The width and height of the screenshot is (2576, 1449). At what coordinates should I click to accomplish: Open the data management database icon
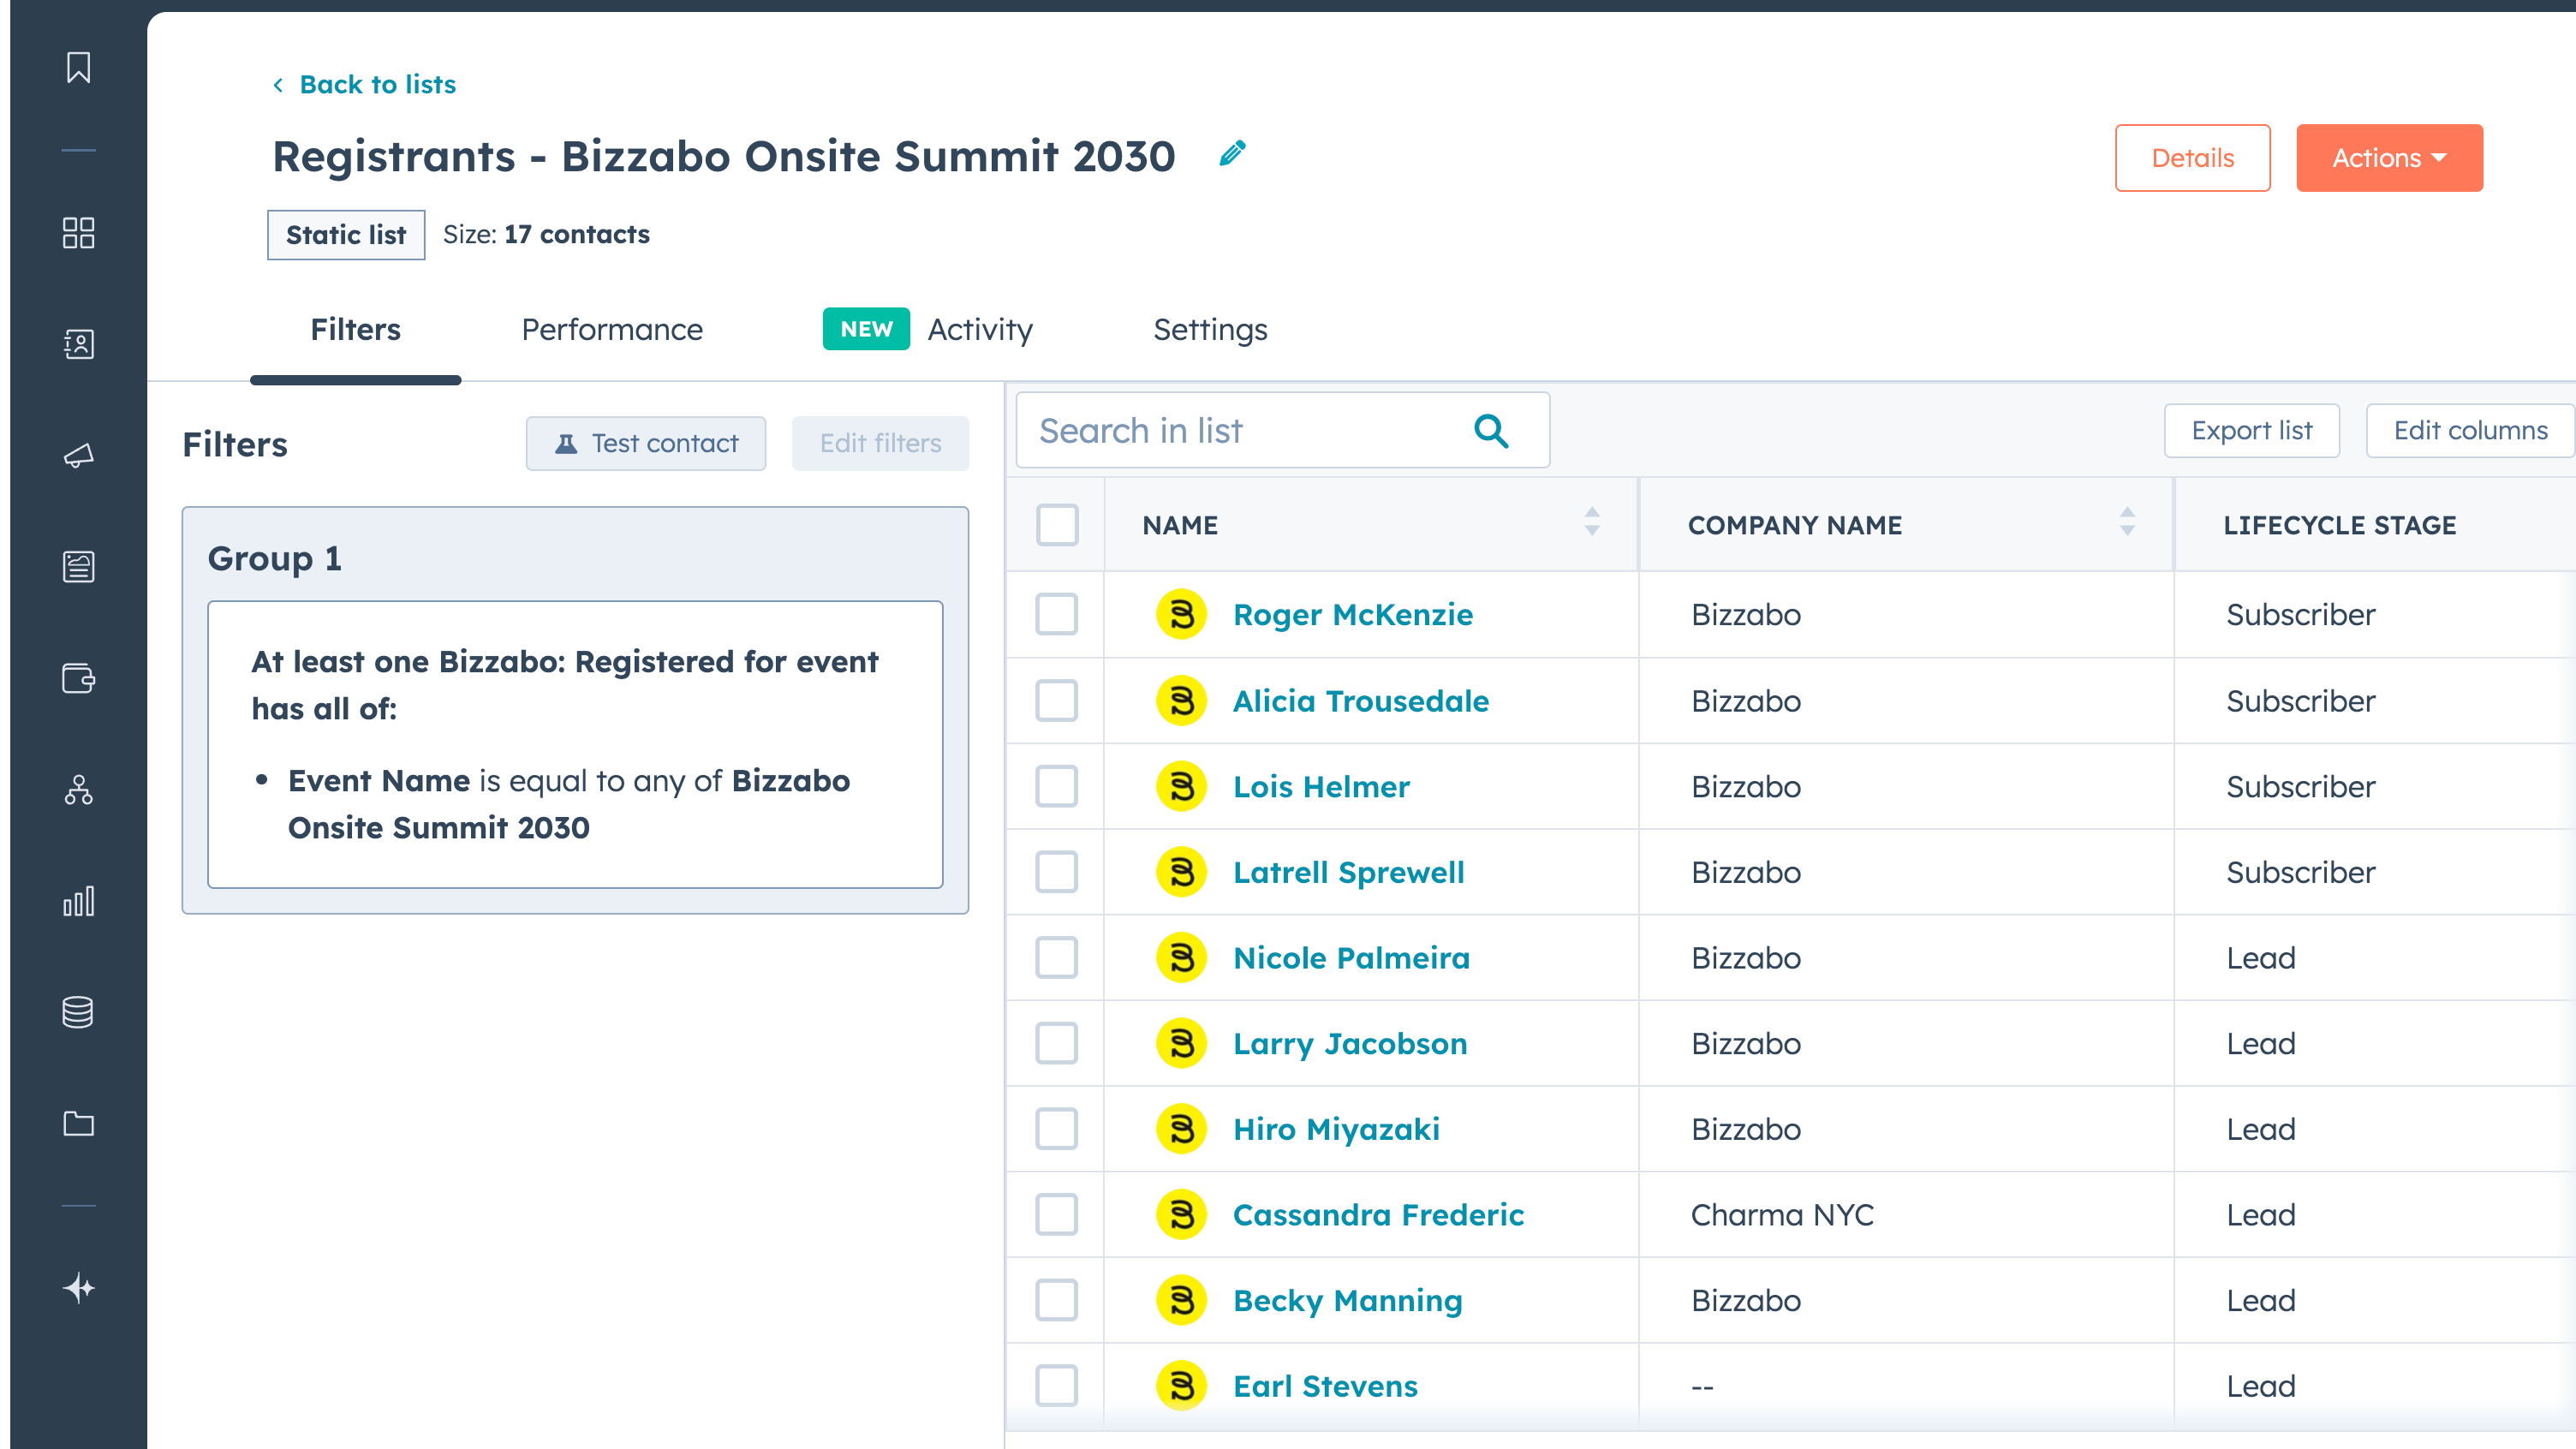point(78,1012)
